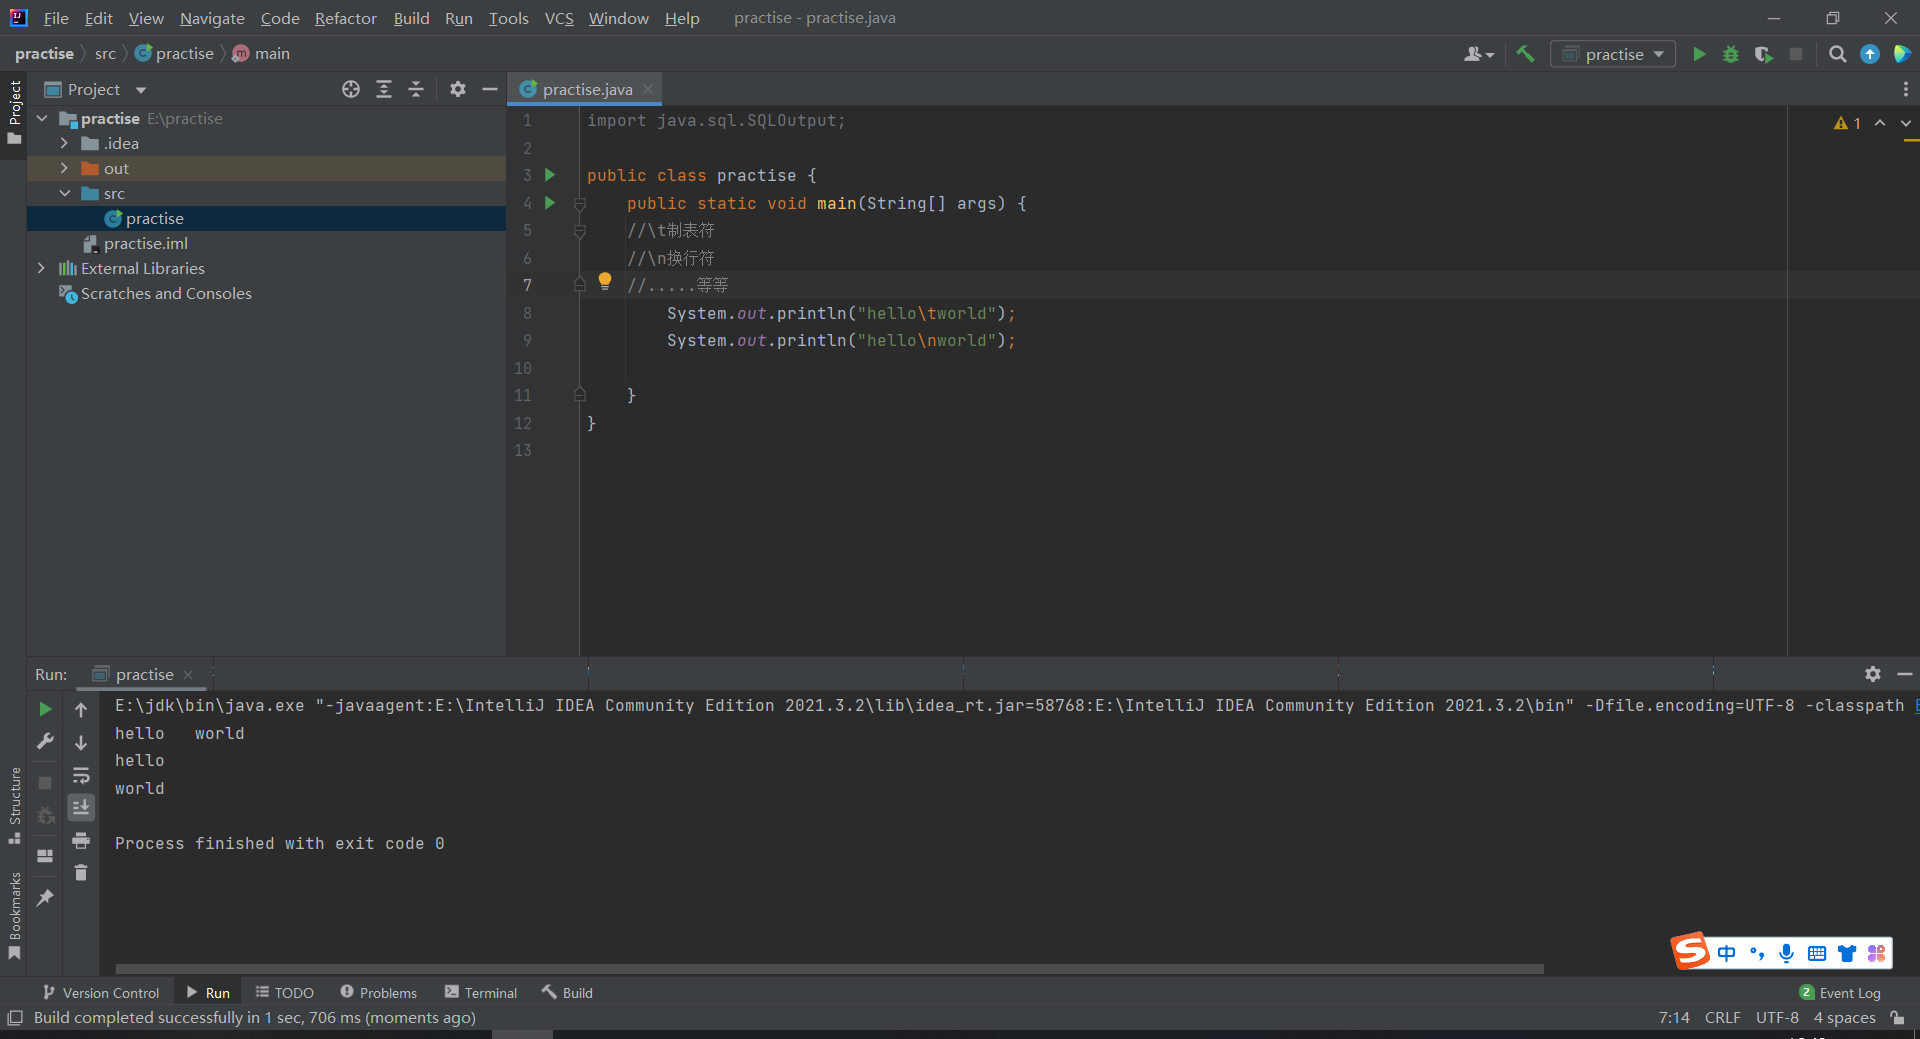
Task: Open the Event Log
Action: pos(1840,992)
